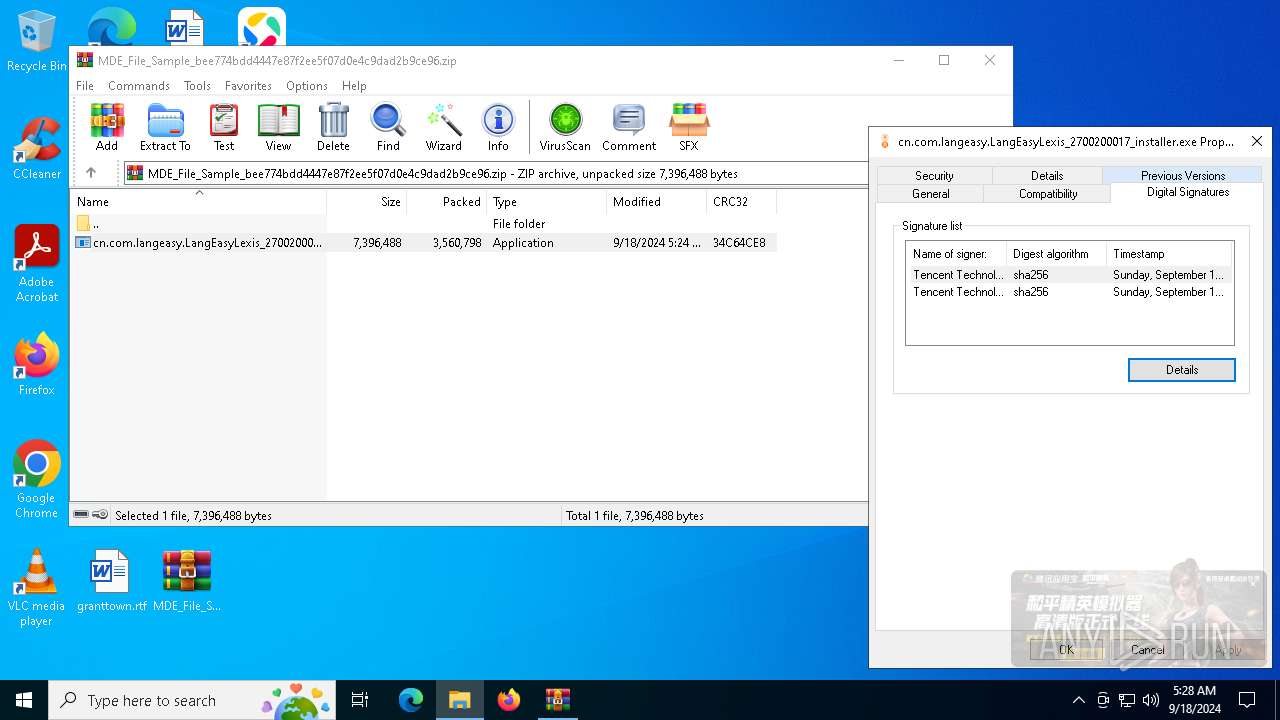Open CCleaner desktop shortcut
The width and height of the screenshot is (1280, 720).
coord(36,150)
